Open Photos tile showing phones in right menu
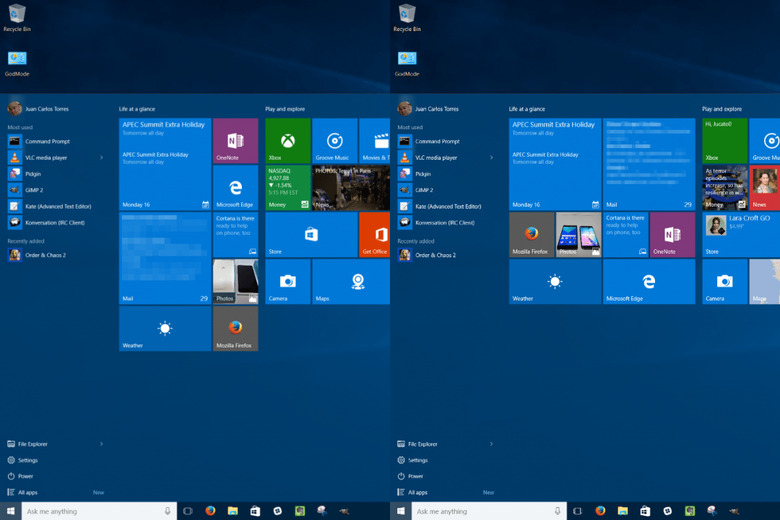 (578, 234)
